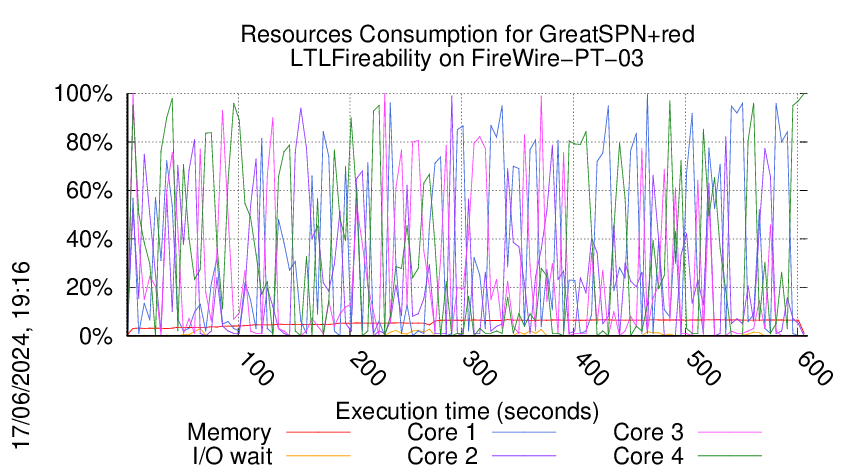This screenshot has width=850, height=475.
Task: Click the 'Memory' legend label
Action: [x=229, y=433]
